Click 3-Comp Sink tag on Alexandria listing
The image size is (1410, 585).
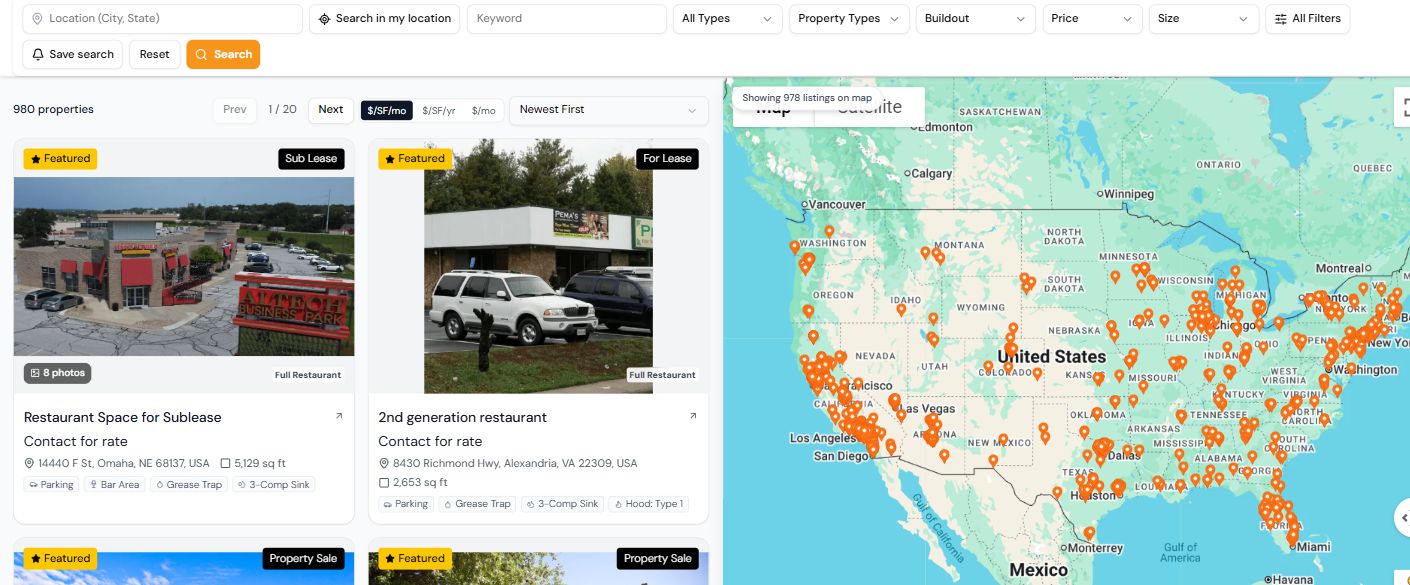(x=562, y=504)
